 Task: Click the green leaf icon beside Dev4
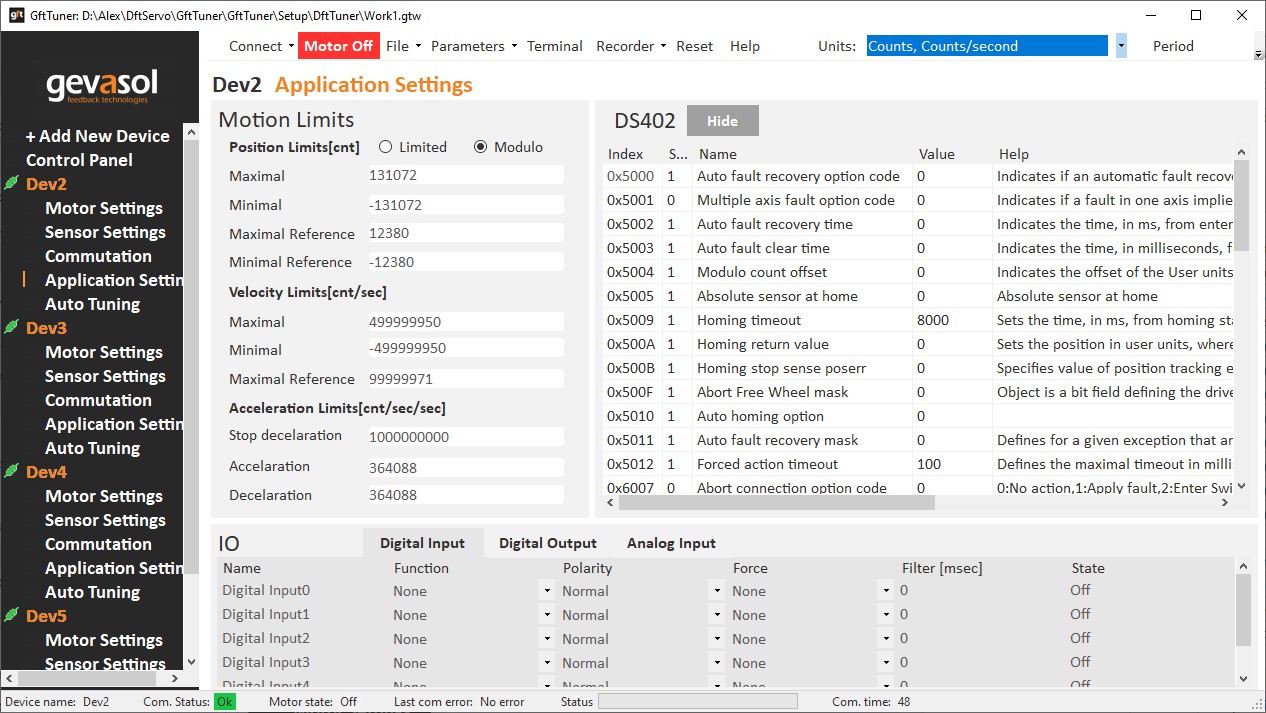pos(11,472)
